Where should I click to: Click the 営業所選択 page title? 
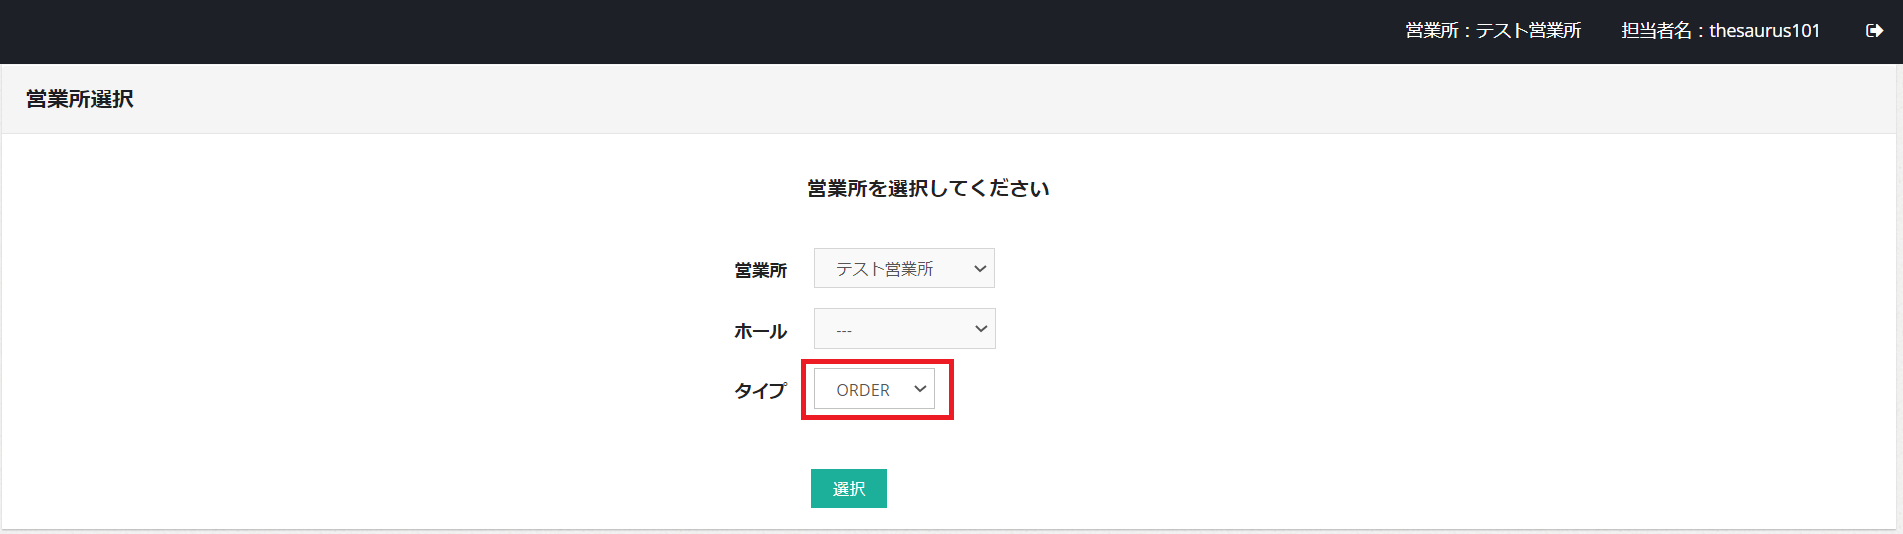point(80,99)
